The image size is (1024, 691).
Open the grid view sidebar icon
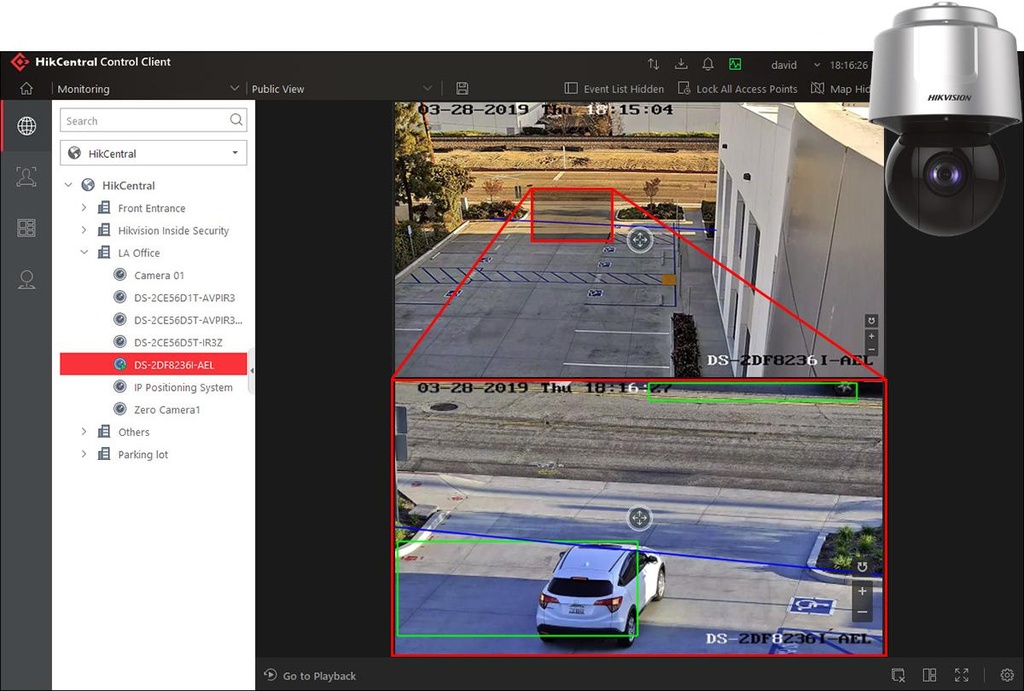coord(26,228)
